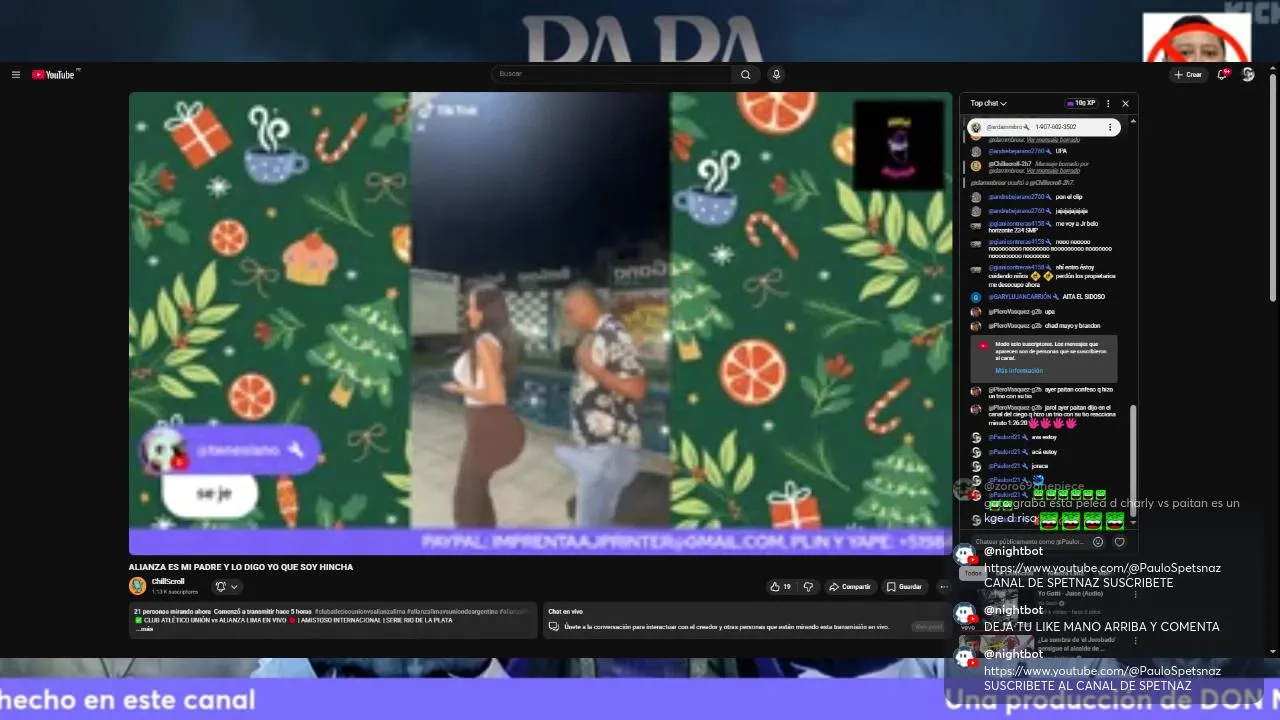Open more actions menu beside Guardar
Screen dimensions: 1280x720
point(943,587)
